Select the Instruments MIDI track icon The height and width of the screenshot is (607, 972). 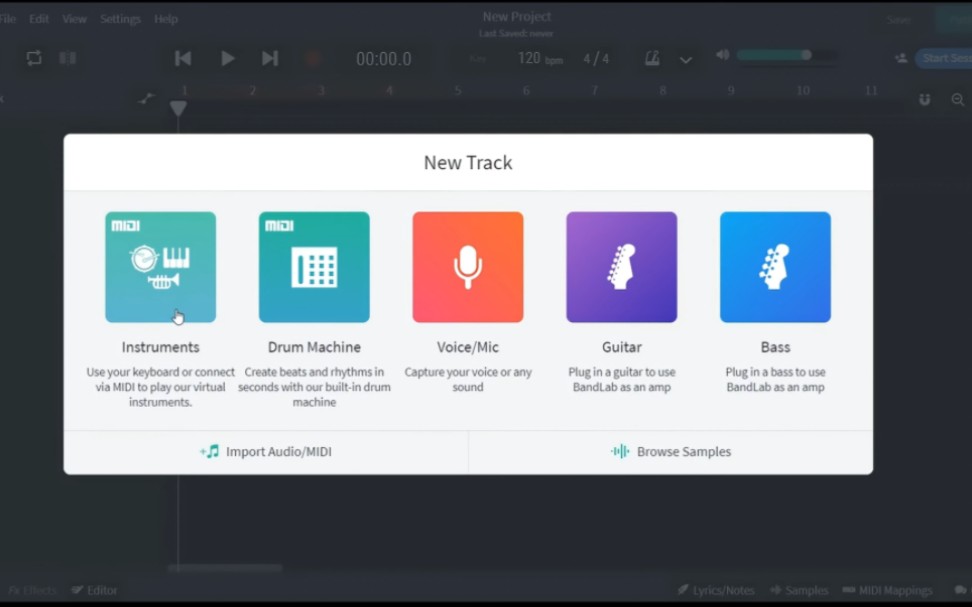(x=160, y=266)
